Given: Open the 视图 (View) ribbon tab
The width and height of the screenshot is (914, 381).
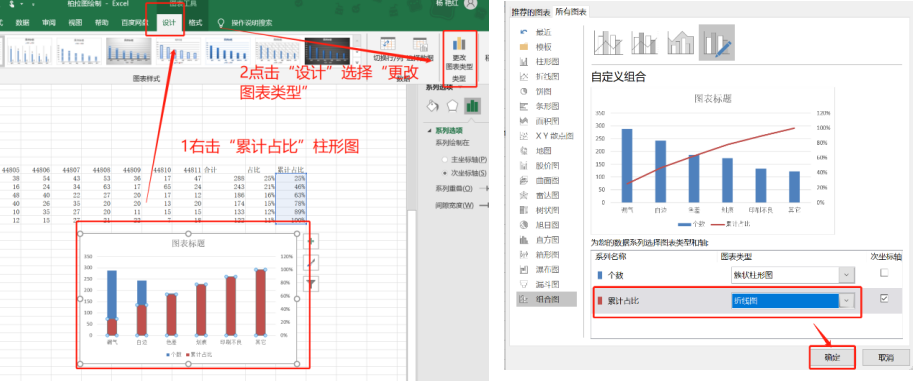Looking at the screenshot, I should [x=75, y=23].
